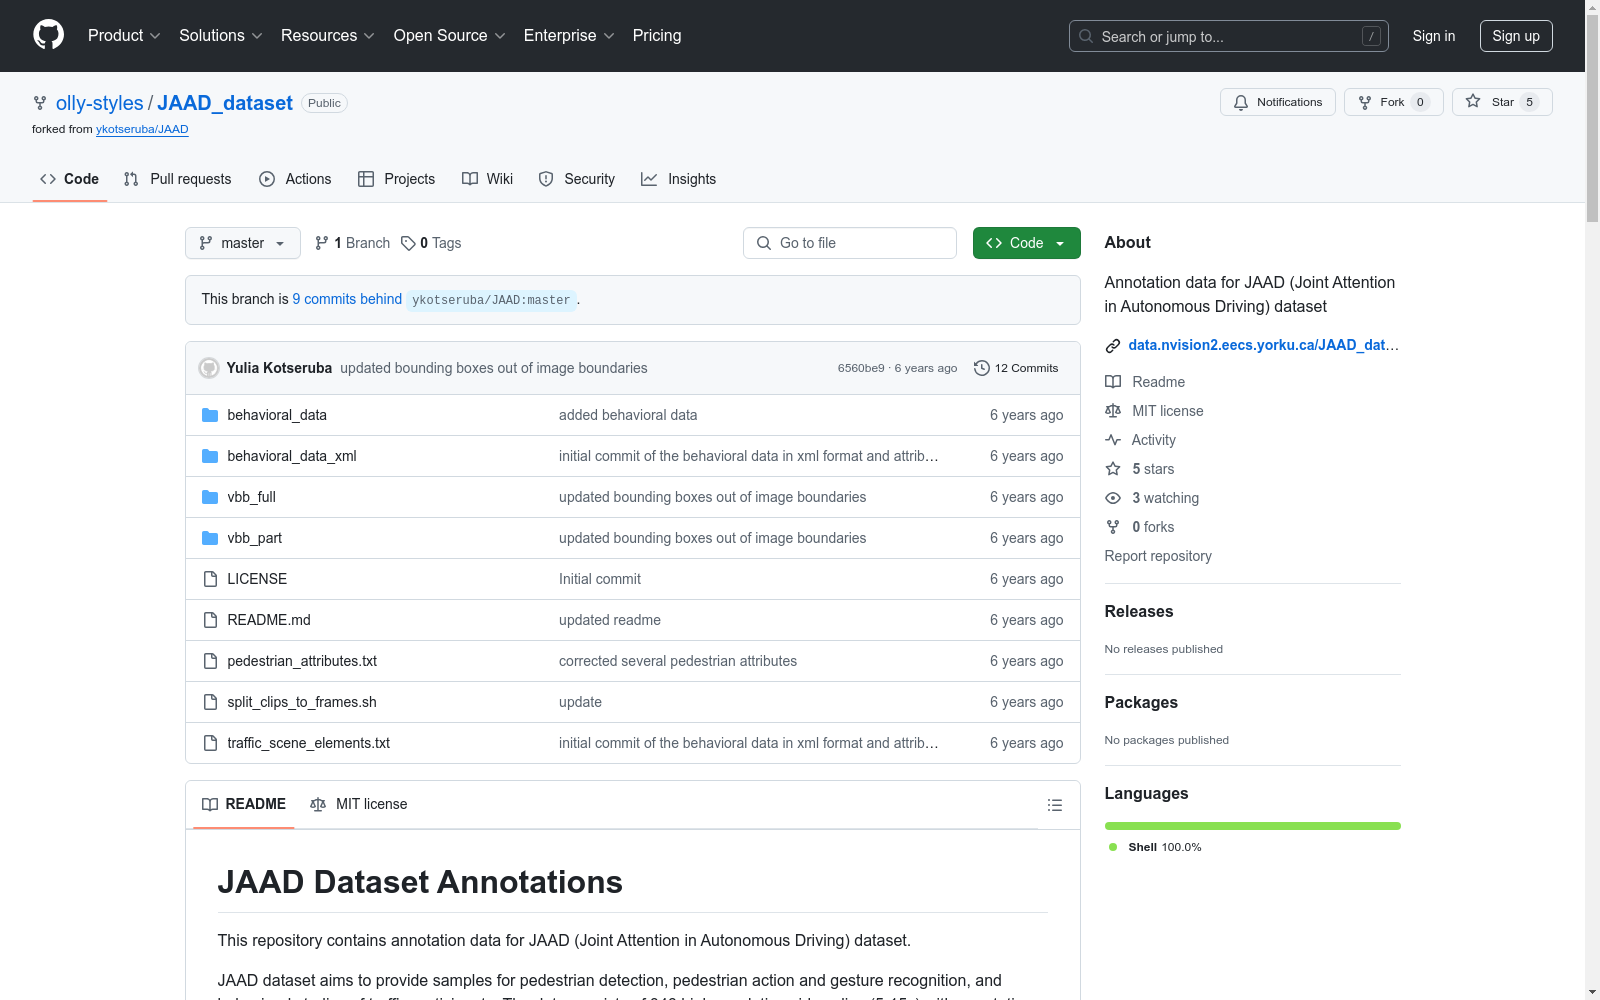Image resolution: width=1600 pixels, height=1000 pixels.
Task: Click the Activity pulse icon
Action: pyautogui.click(x=1113, y=440)
